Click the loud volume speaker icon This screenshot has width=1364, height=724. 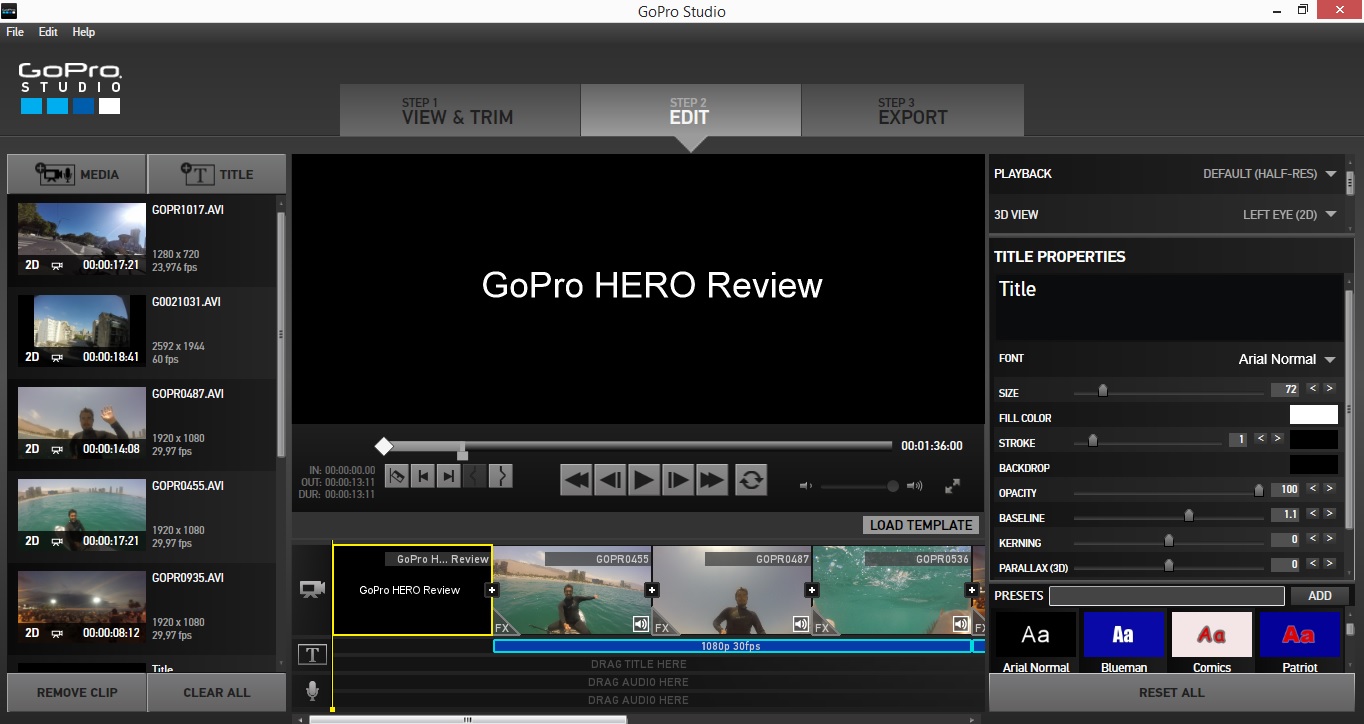[x=914, y=486]
